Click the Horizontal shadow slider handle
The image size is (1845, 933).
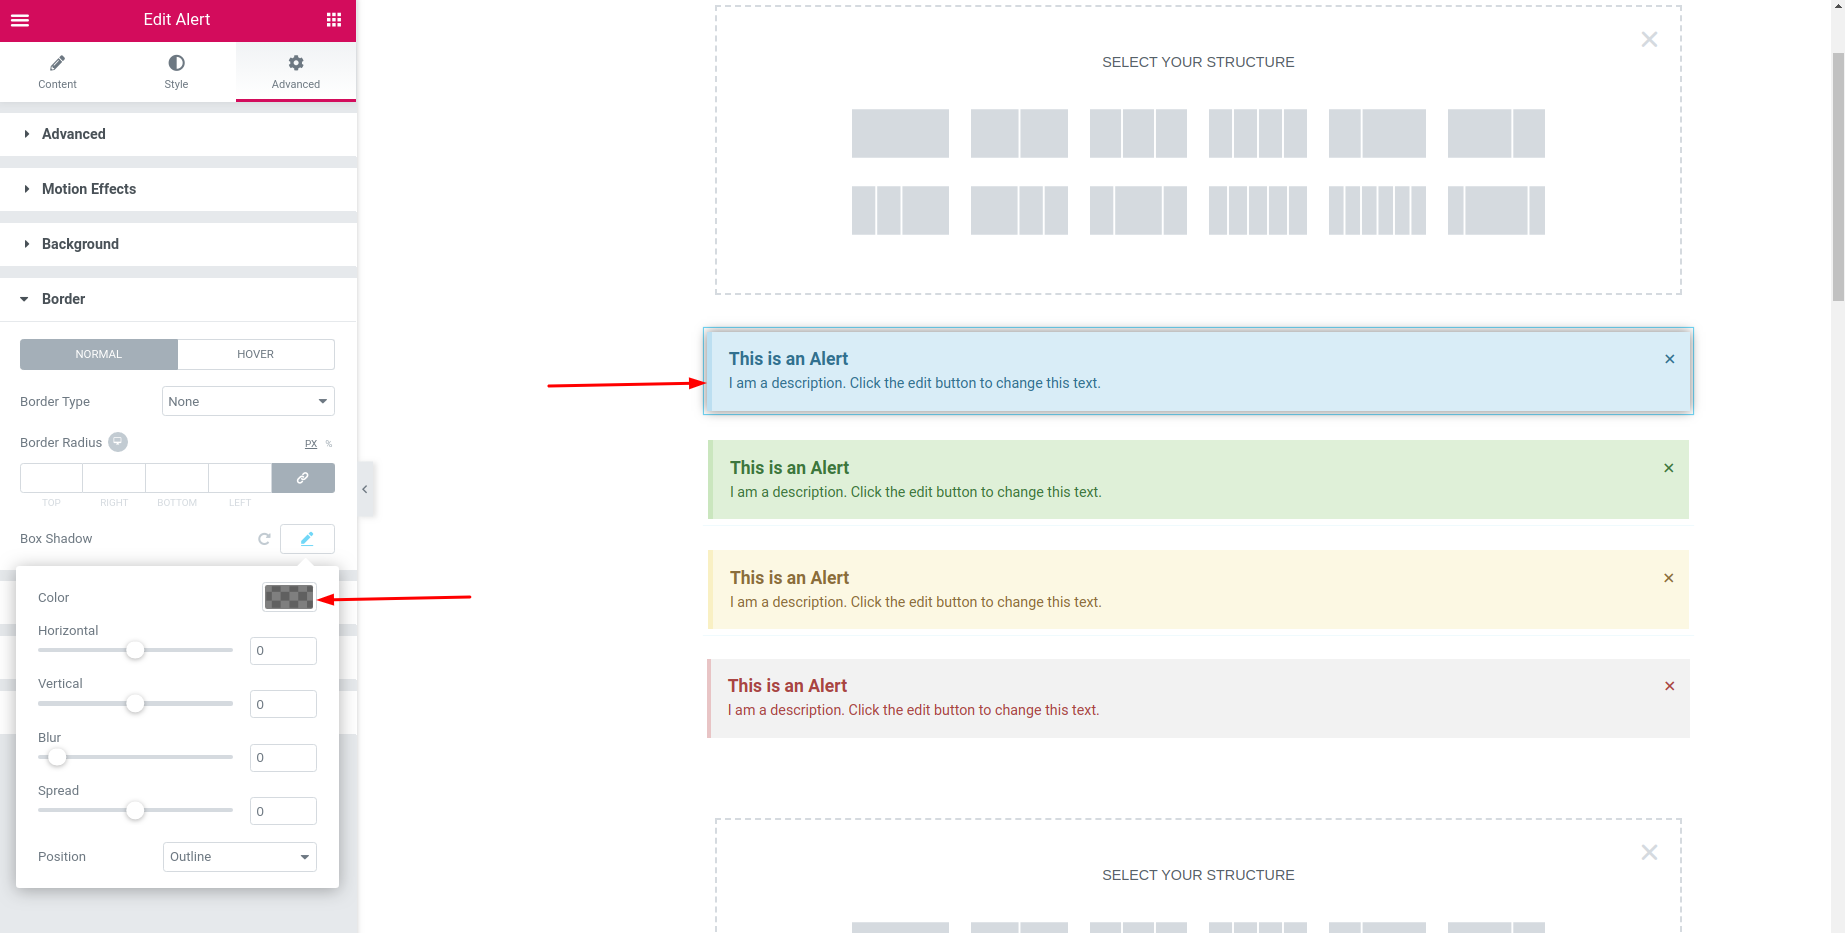tap(135, 650)
